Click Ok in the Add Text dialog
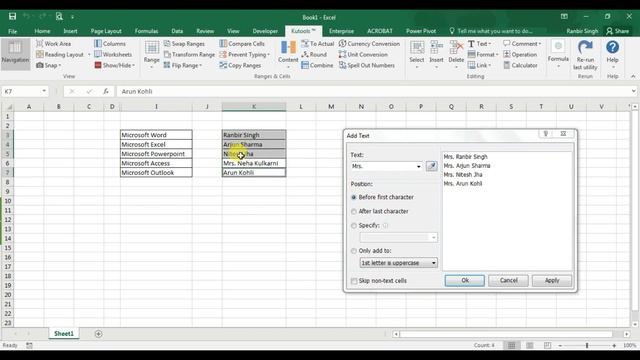 (464, 280)
